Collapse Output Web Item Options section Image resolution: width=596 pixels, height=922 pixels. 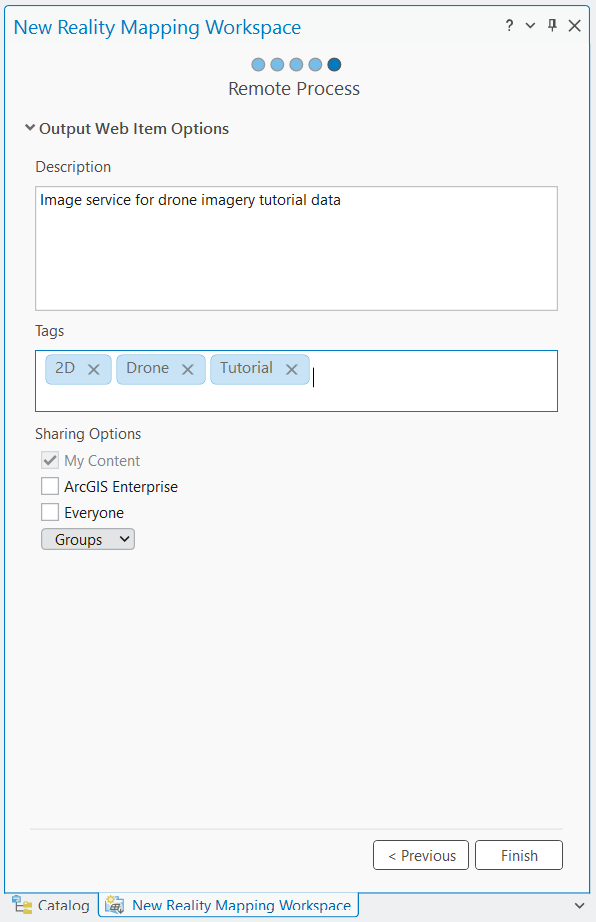[30, 128]
